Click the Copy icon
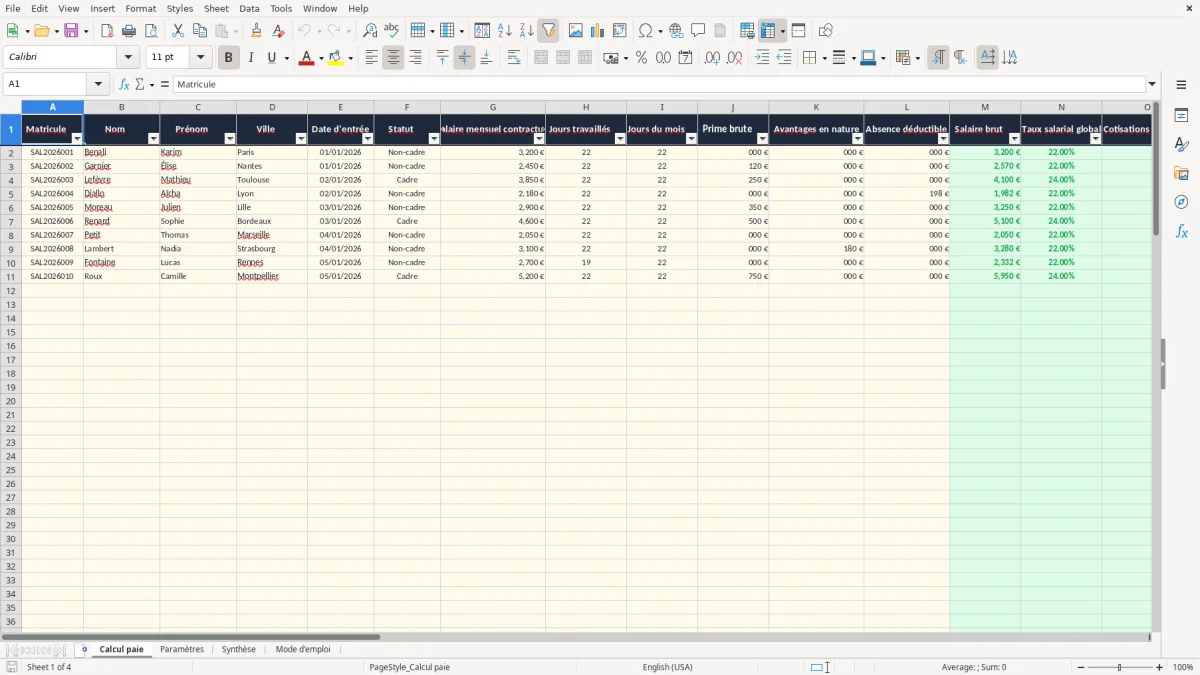 (200, 31)
